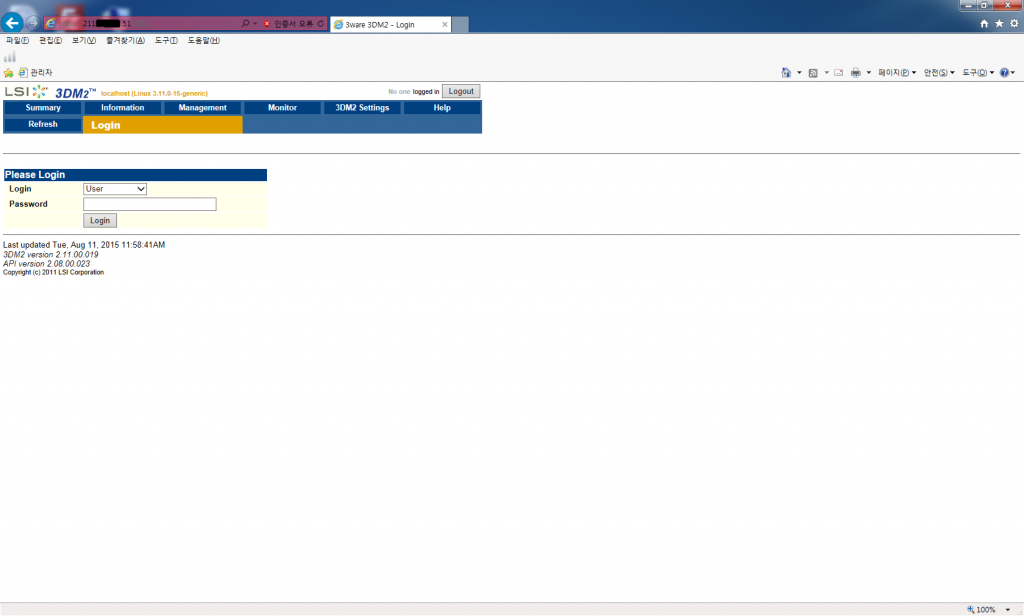Click the add-to-favorites-bar star icon
Viewport: 1024px width, 616px height.
tap(9, 73)
